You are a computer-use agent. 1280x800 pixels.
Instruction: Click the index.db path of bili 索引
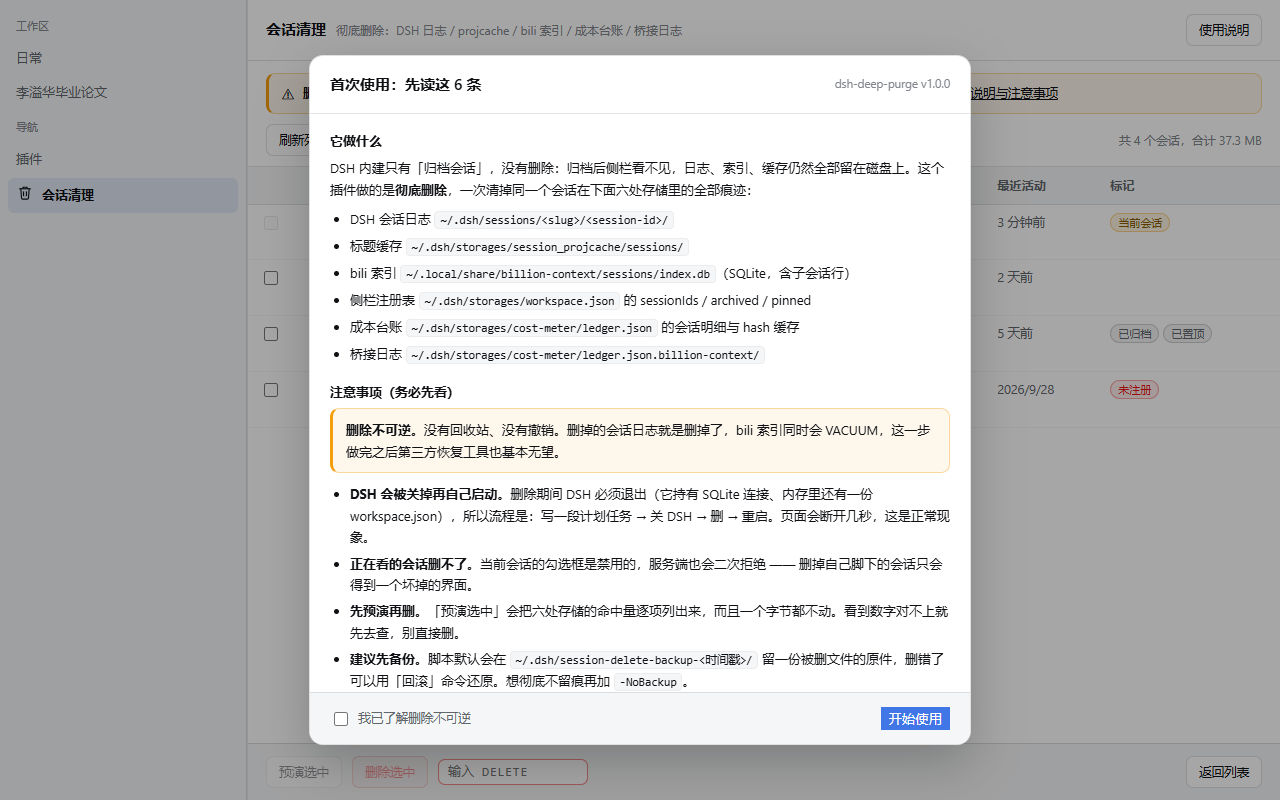558,274
